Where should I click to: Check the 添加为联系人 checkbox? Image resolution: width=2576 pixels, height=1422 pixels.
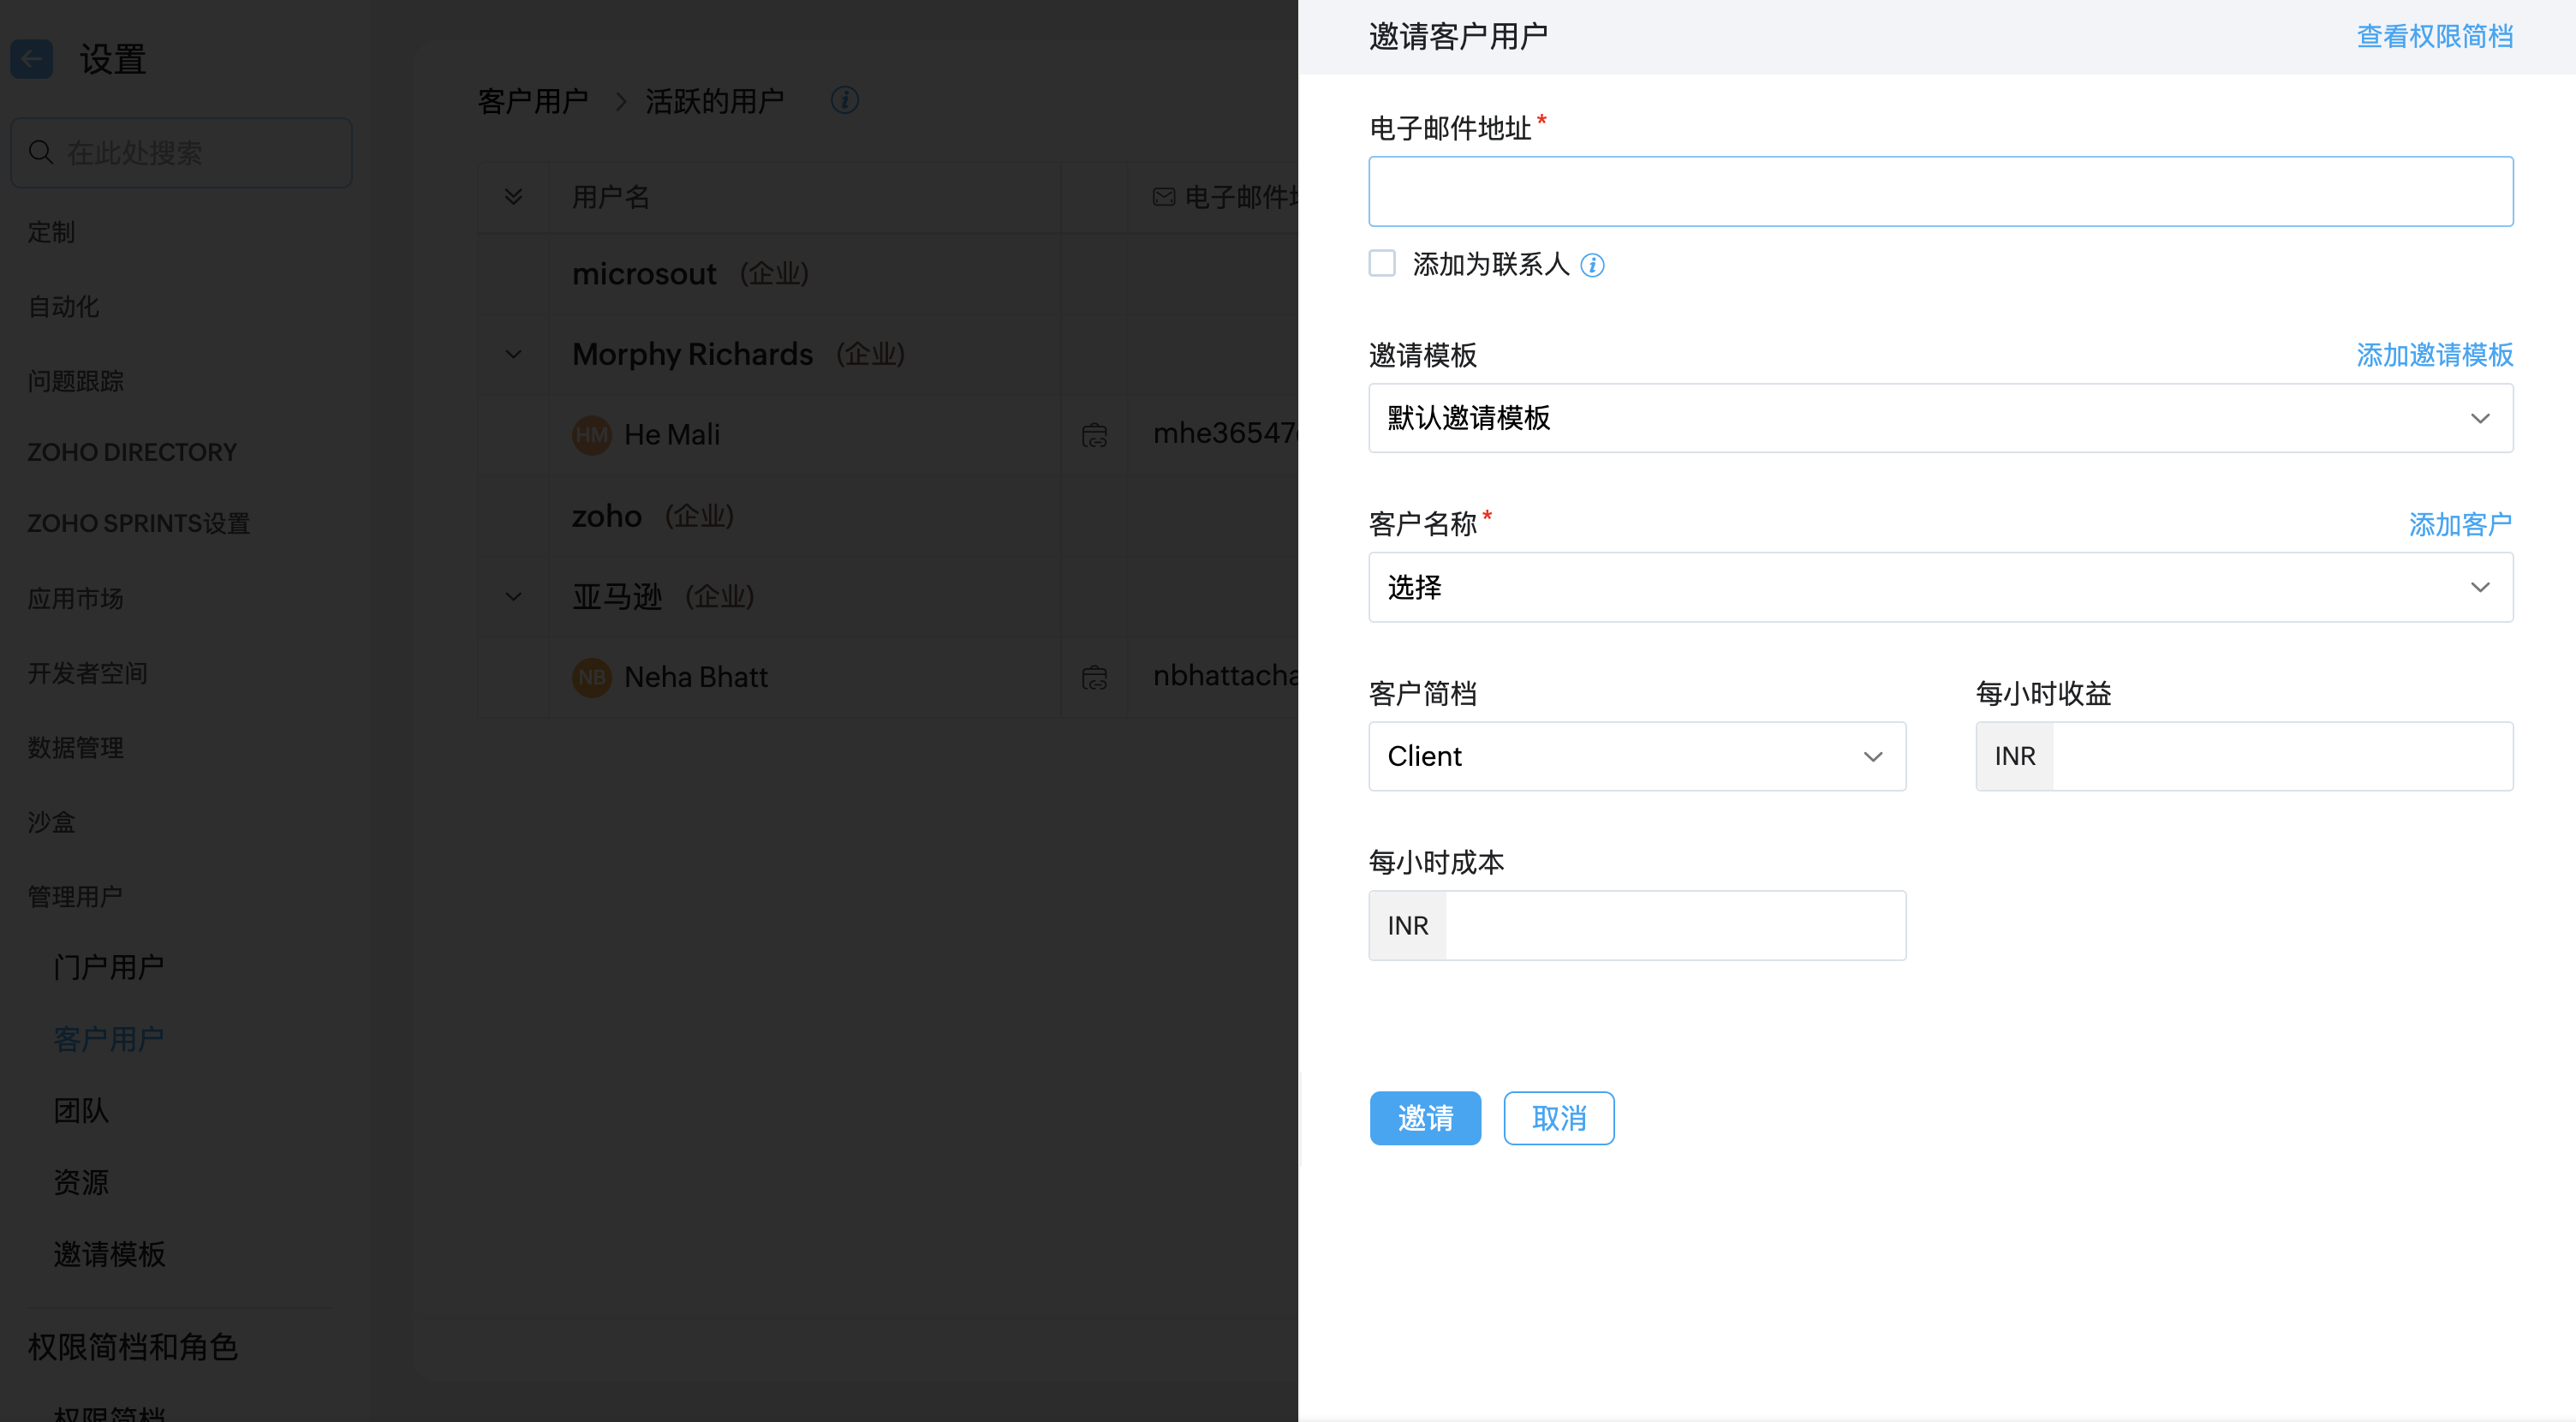point(1382,263)
